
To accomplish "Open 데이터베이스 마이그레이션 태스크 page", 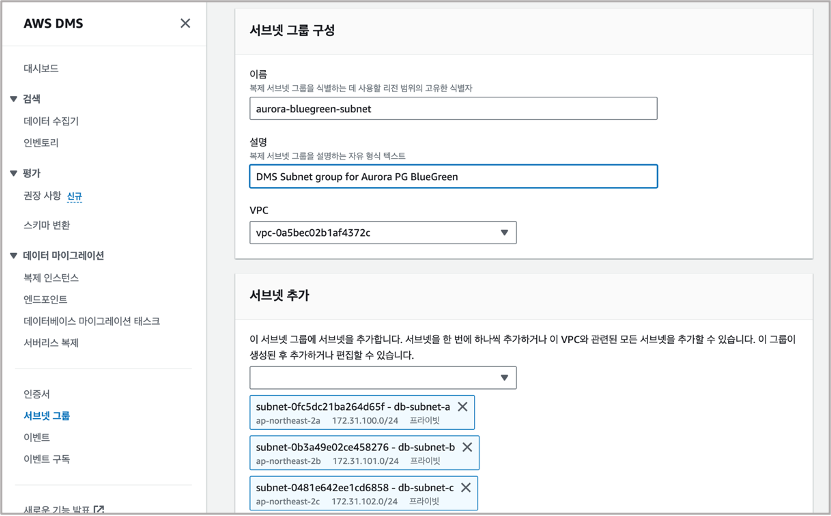I will pos(92,321).
